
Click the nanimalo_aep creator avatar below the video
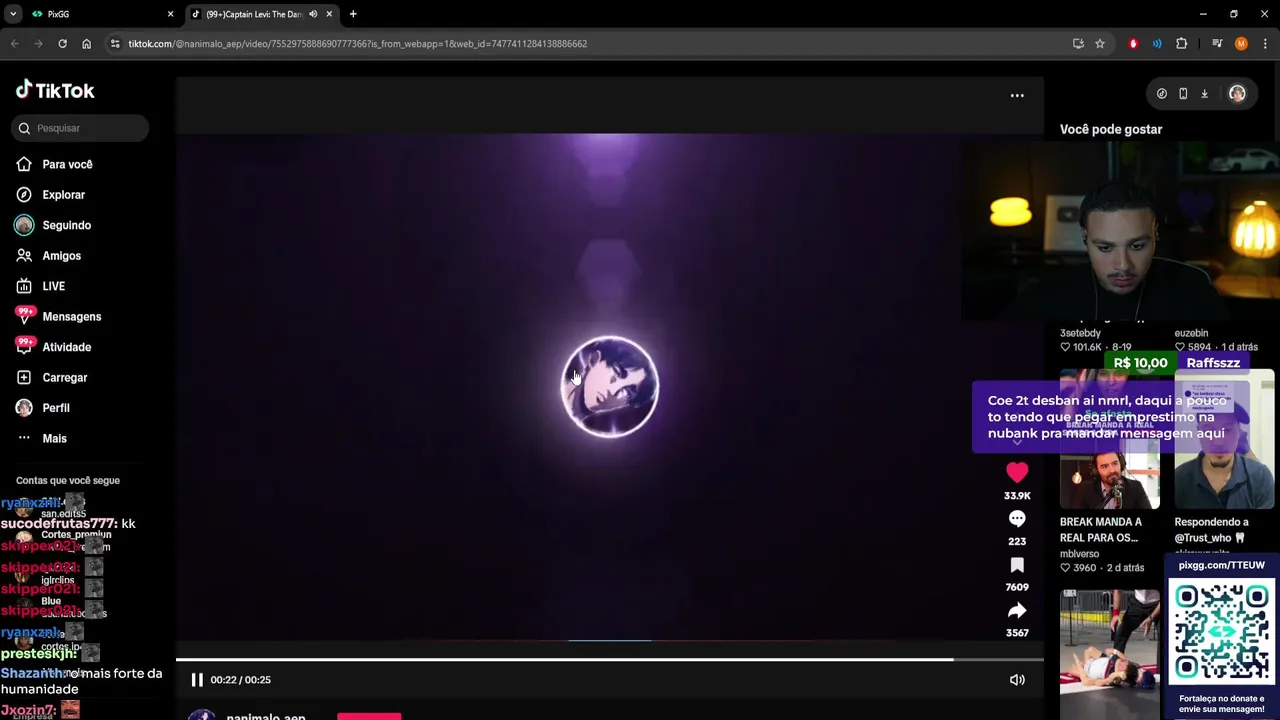point(202,714)
